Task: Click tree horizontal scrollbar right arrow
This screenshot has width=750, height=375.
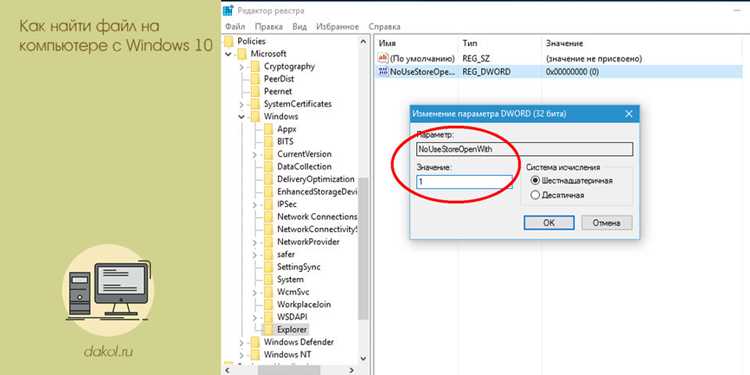Action: 351,370
